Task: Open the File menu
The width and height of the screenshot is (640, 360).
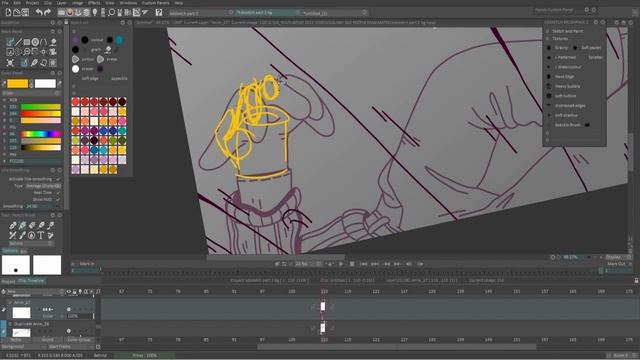Action: tap(5, 3)
